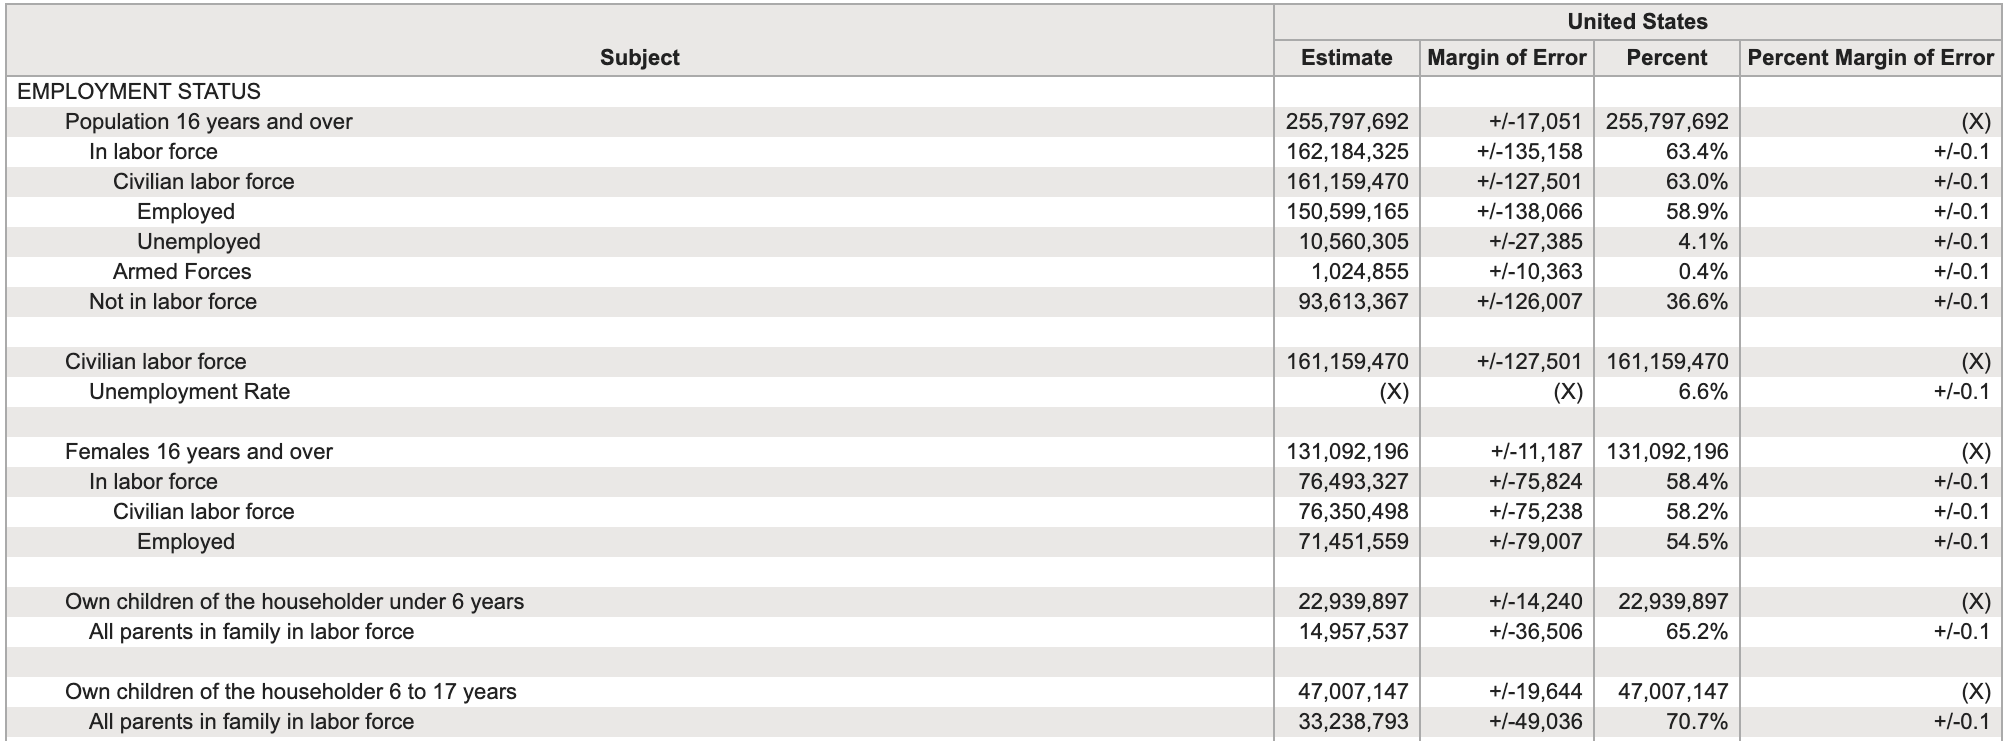Click the estimate value 1,024,855
This screenshot has width=2007, height=741.
tap(1359, 271)
